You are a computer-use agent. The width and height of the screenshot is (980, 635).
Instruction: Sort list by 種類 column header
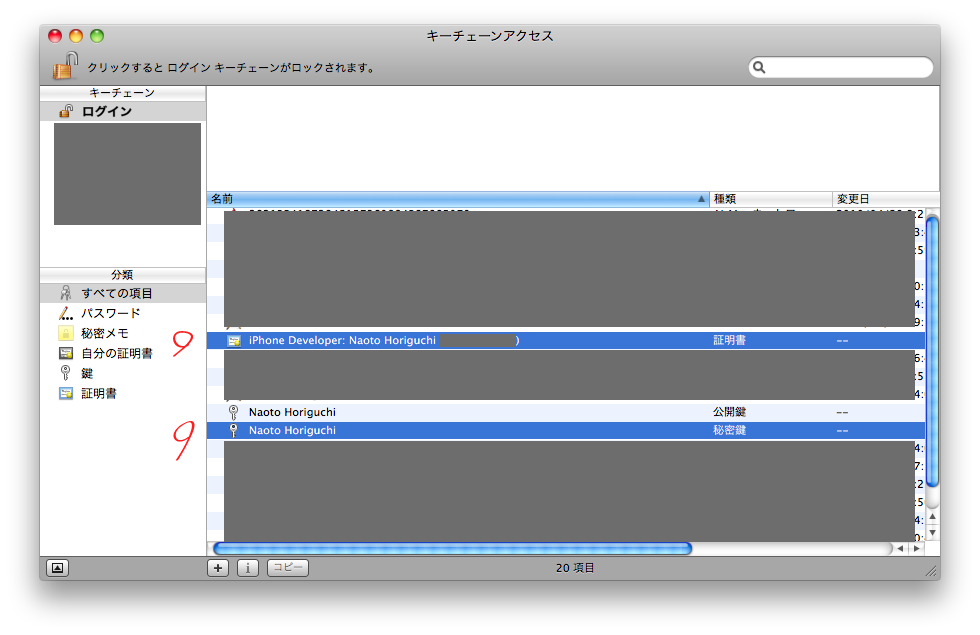771,199
